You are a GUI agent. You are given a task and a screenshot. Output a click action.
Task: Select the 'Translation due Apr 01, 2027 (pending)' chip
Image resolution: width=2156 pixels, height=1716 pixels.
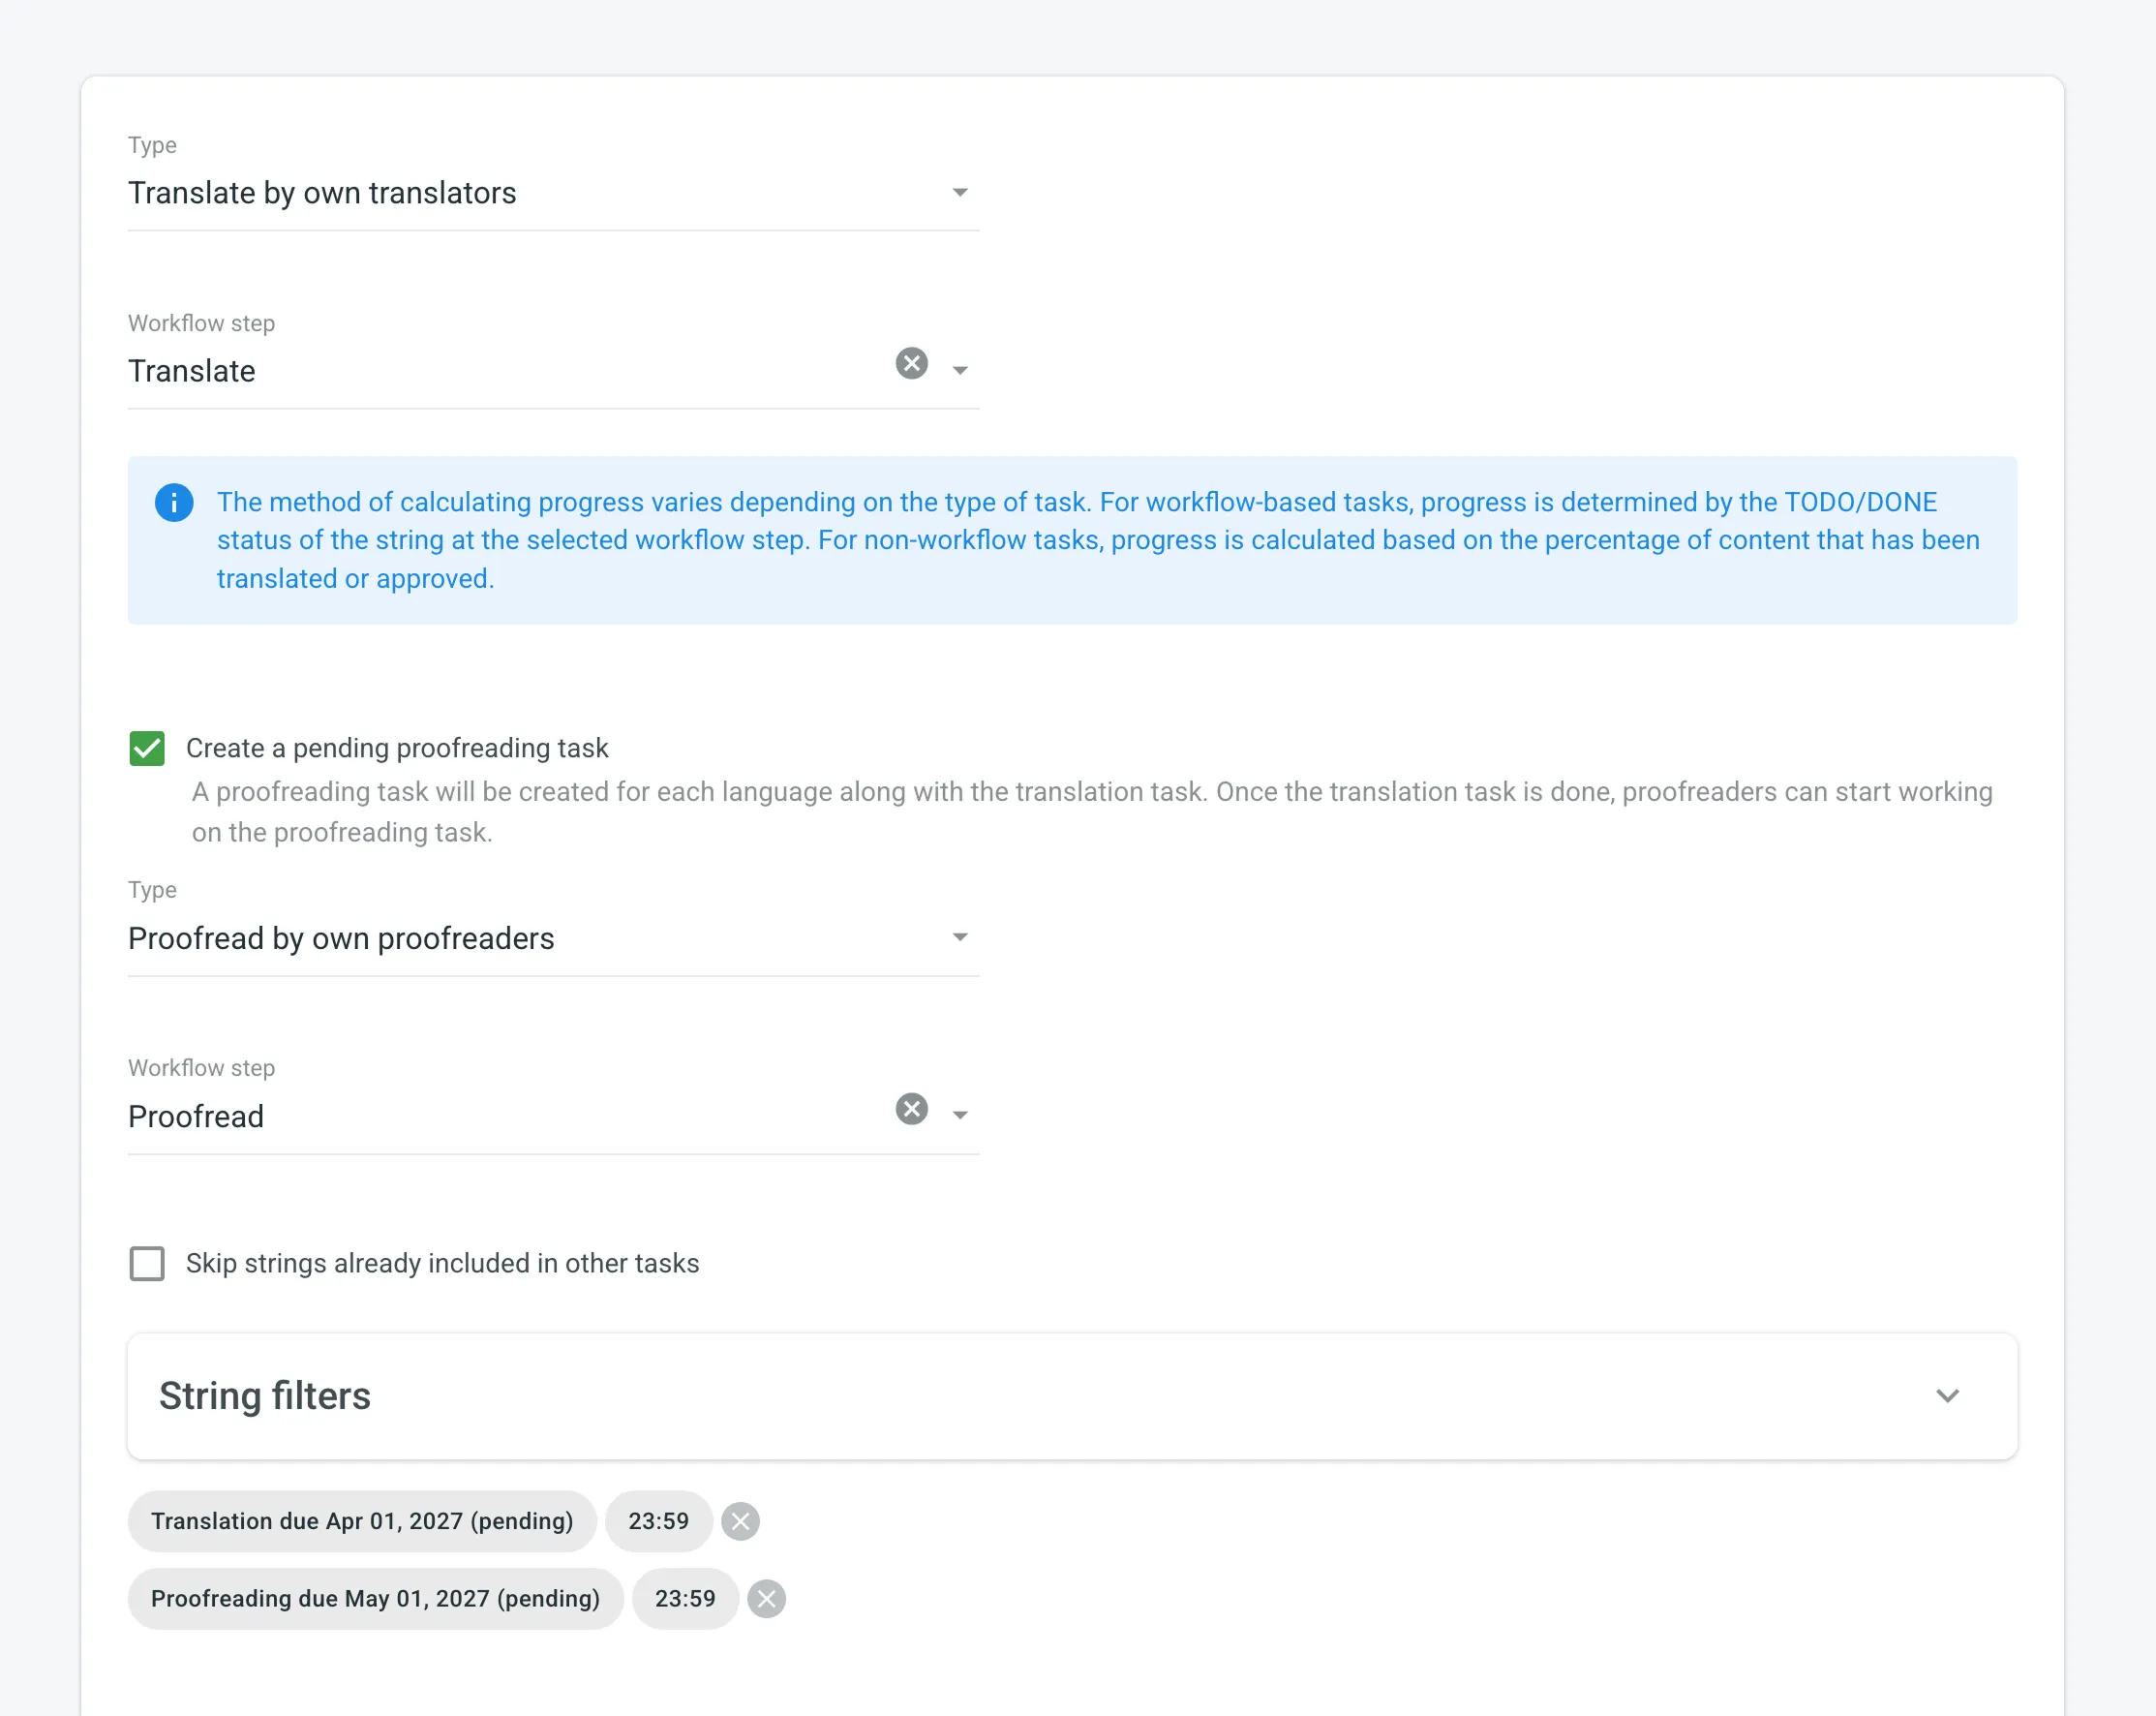coord(362,1521)
